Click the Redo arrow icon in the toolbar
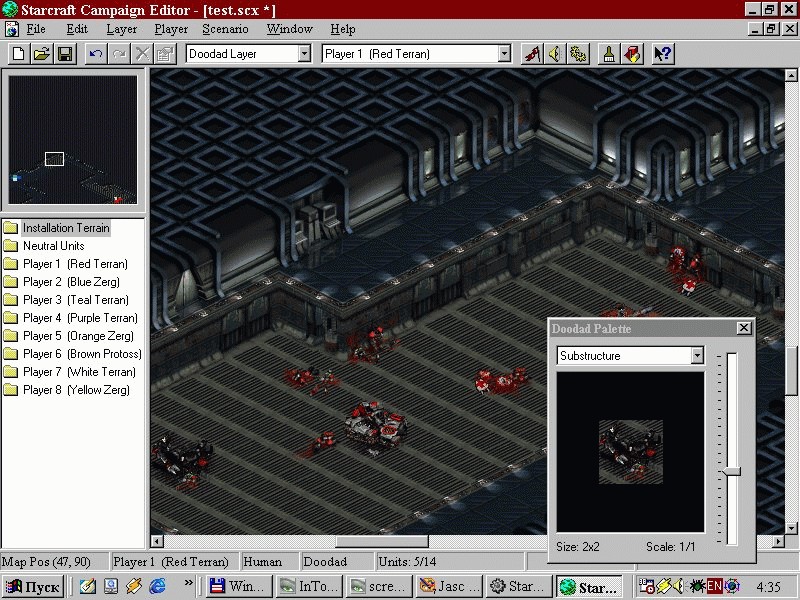800x600 pixels. (119, 54)
